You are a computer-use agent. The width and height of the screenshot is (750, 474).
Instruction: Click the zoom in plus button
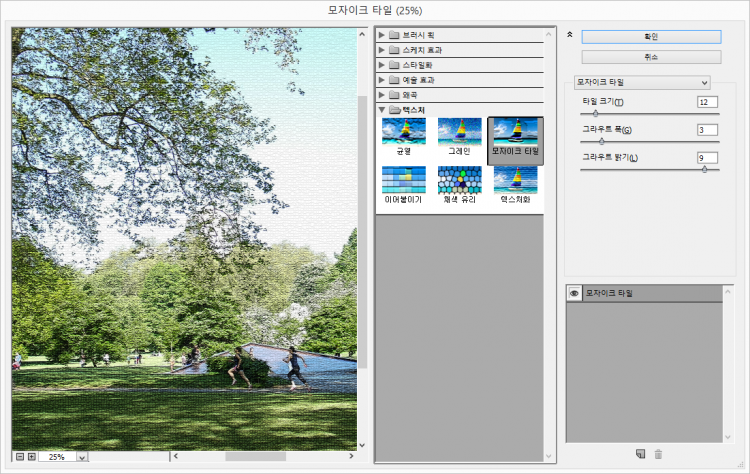pyautogui.click(x=31, y=457)
